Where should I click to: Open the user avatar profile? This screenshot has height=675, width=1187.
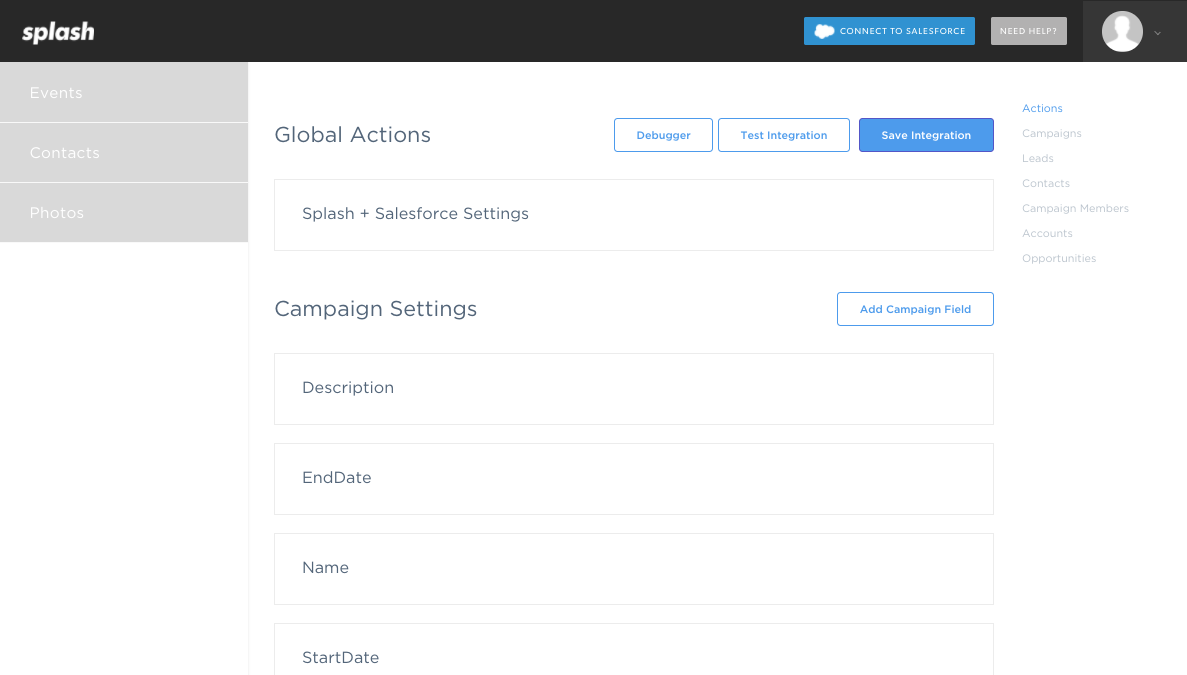(1122, 31)
